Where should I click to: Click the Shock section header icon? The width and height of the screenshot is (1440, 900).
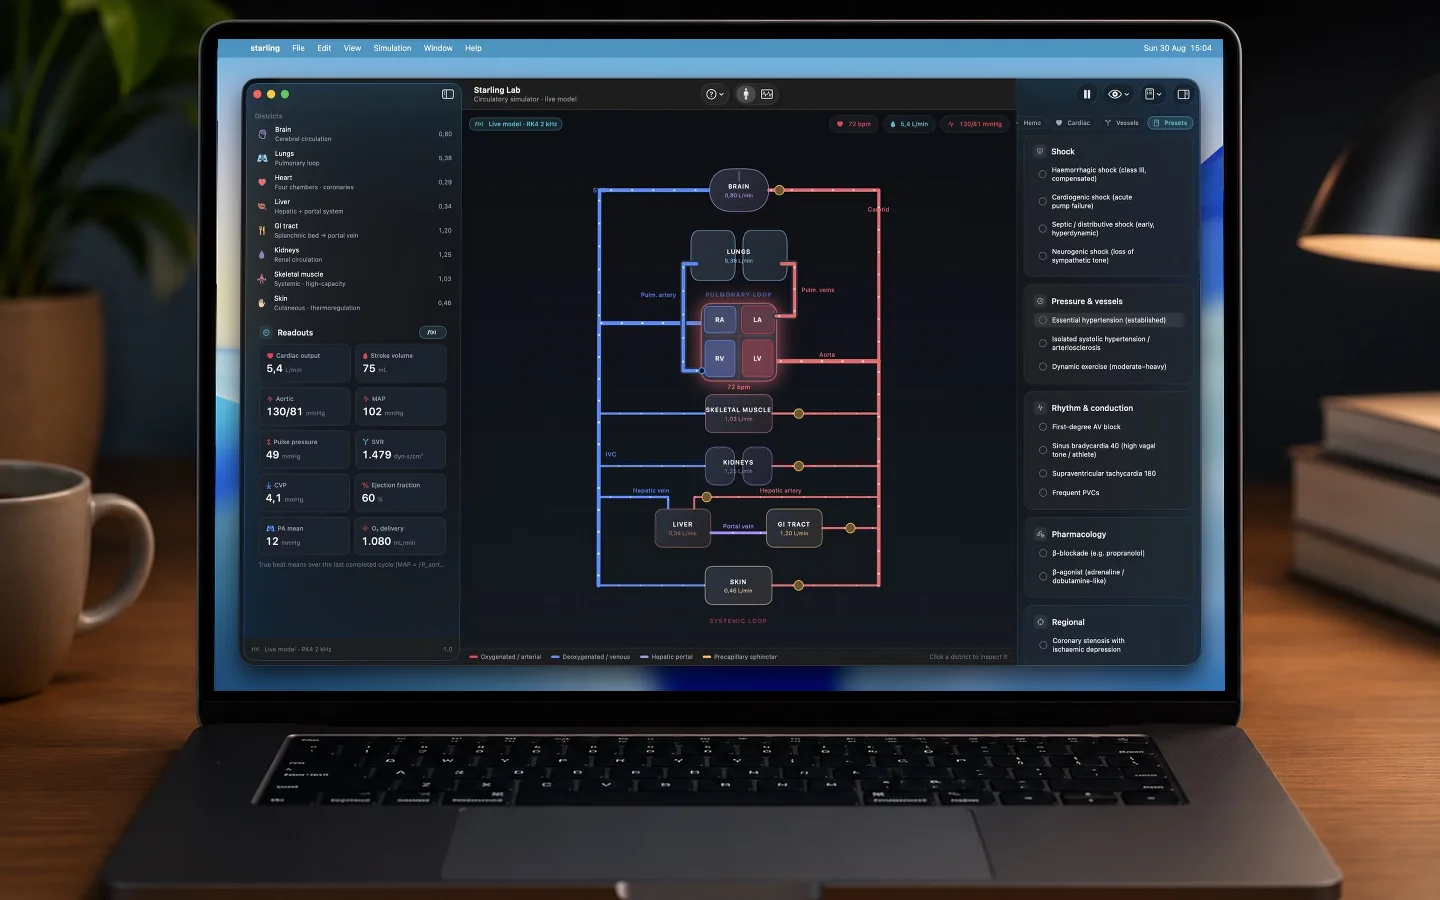[x=1040, y=152]
